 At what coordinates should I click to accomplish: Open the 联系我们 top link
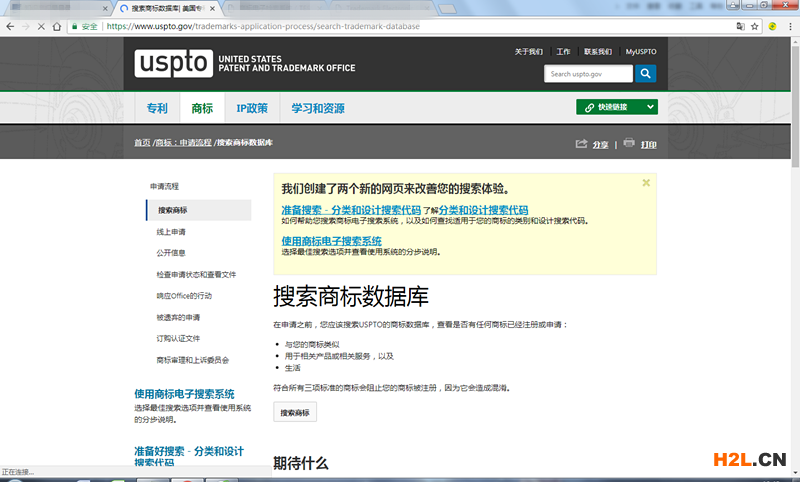[x=598, y=52]
